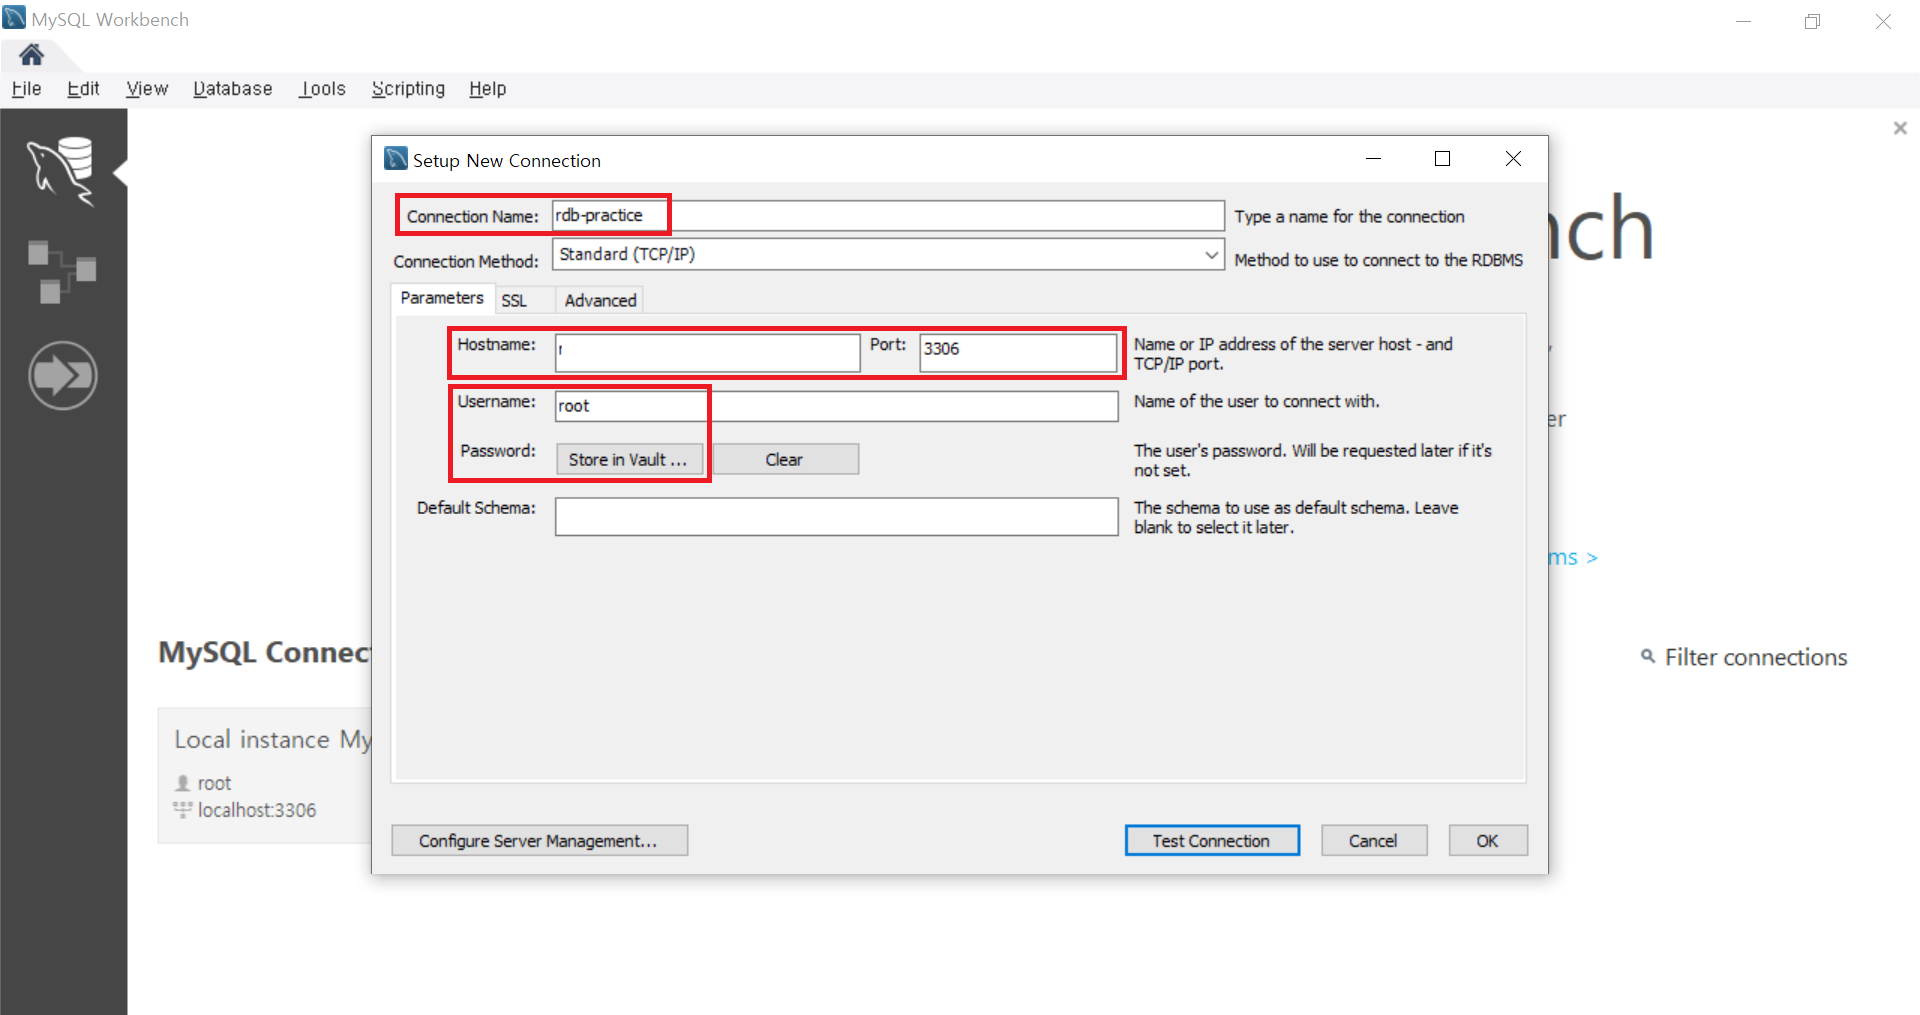This screenshot has width=1920, height=1015.
Task: Click Store in Vault button
Action: click(x=629, y=459)
